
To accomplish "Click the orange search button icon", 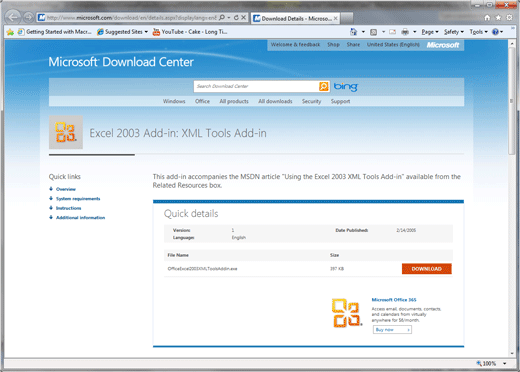I will pyautogui.click(x=324, y=86).
